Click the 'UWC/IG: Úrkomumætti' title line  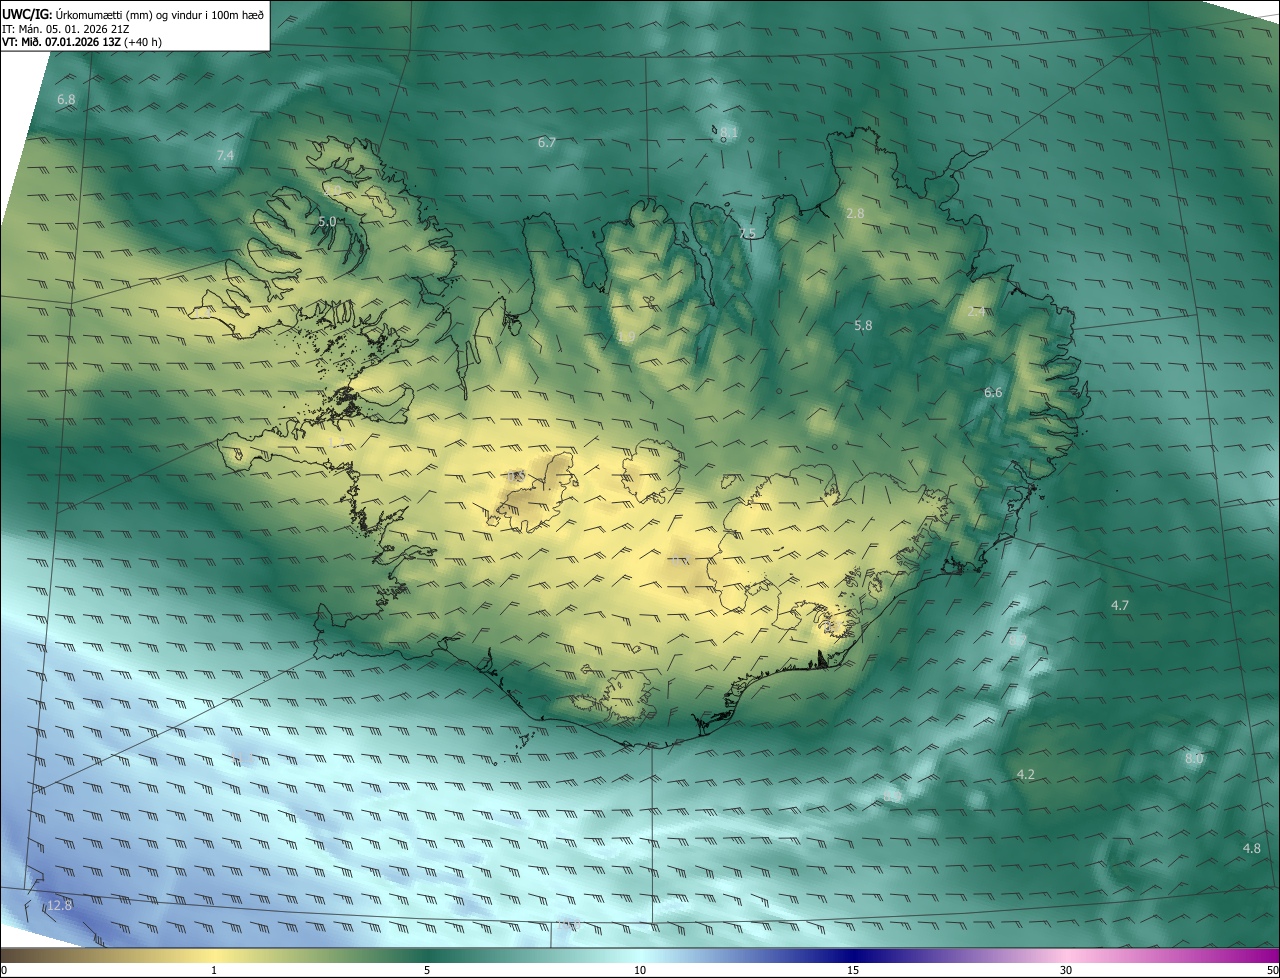[133, 13]
